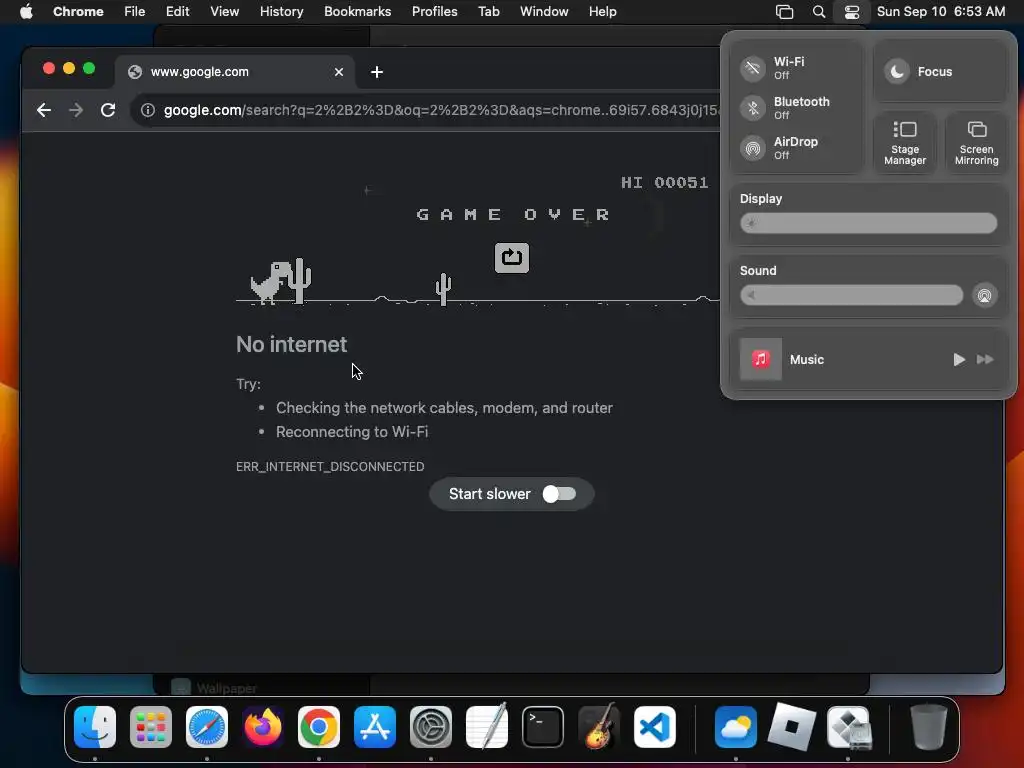Open date and time in menu bar

tap(940, 12)
